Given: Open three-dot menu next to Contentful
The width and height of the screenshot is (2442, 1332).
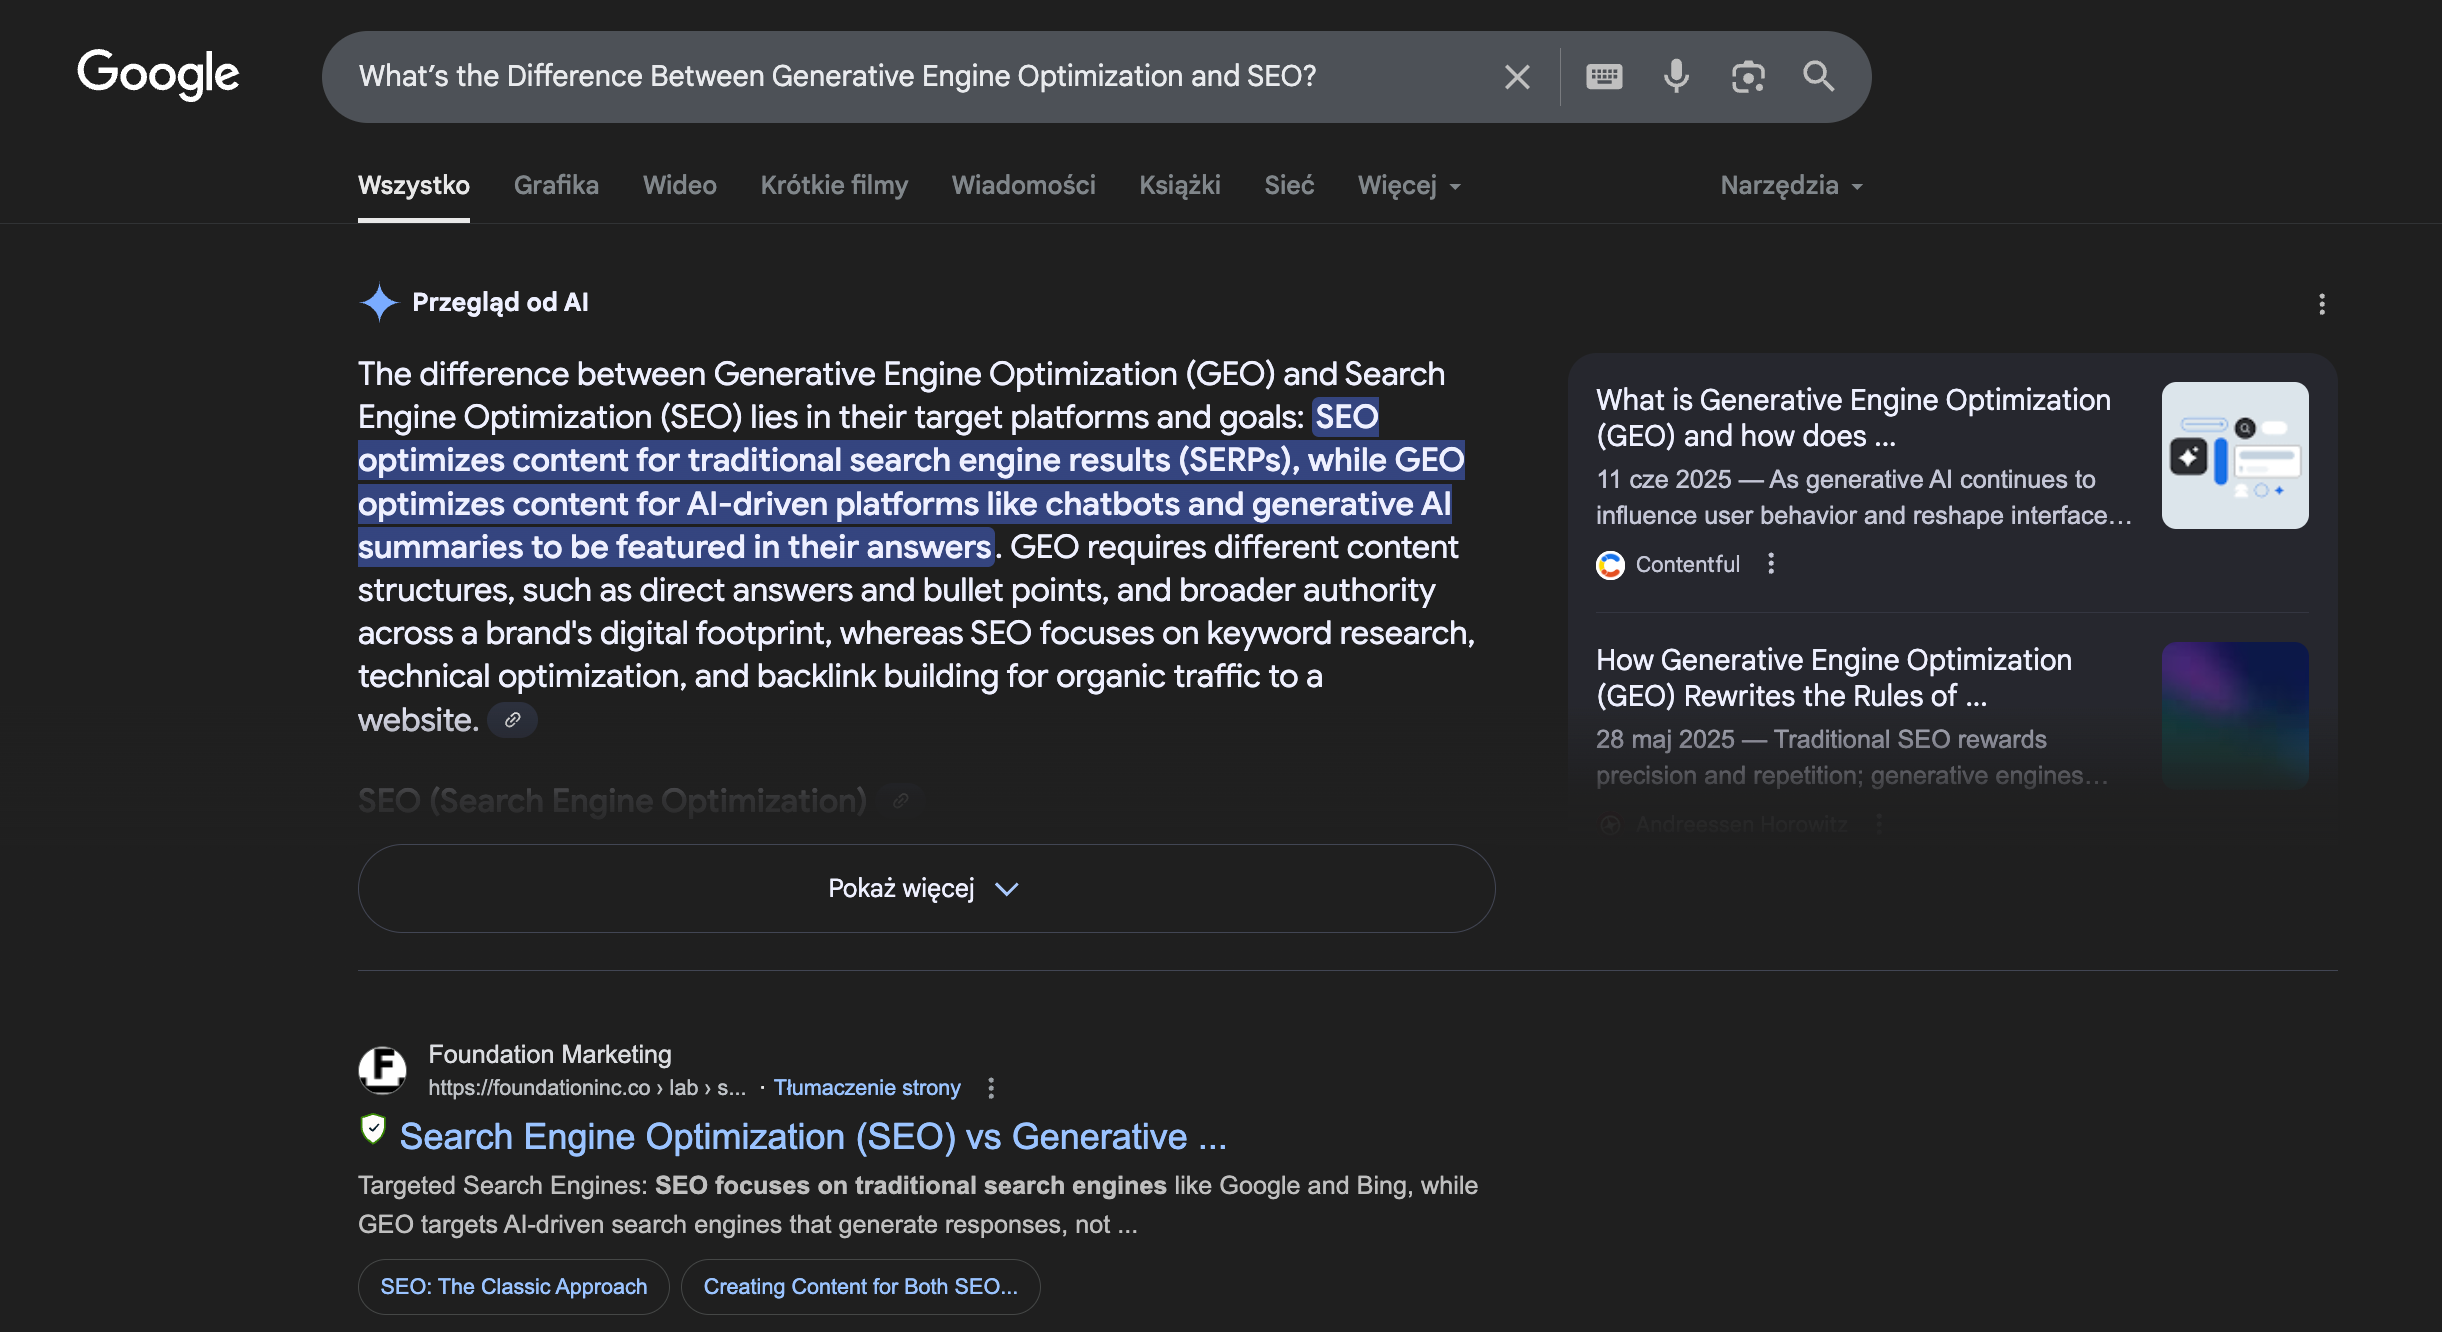Looking at the screenshot, I should [1771, 564].
